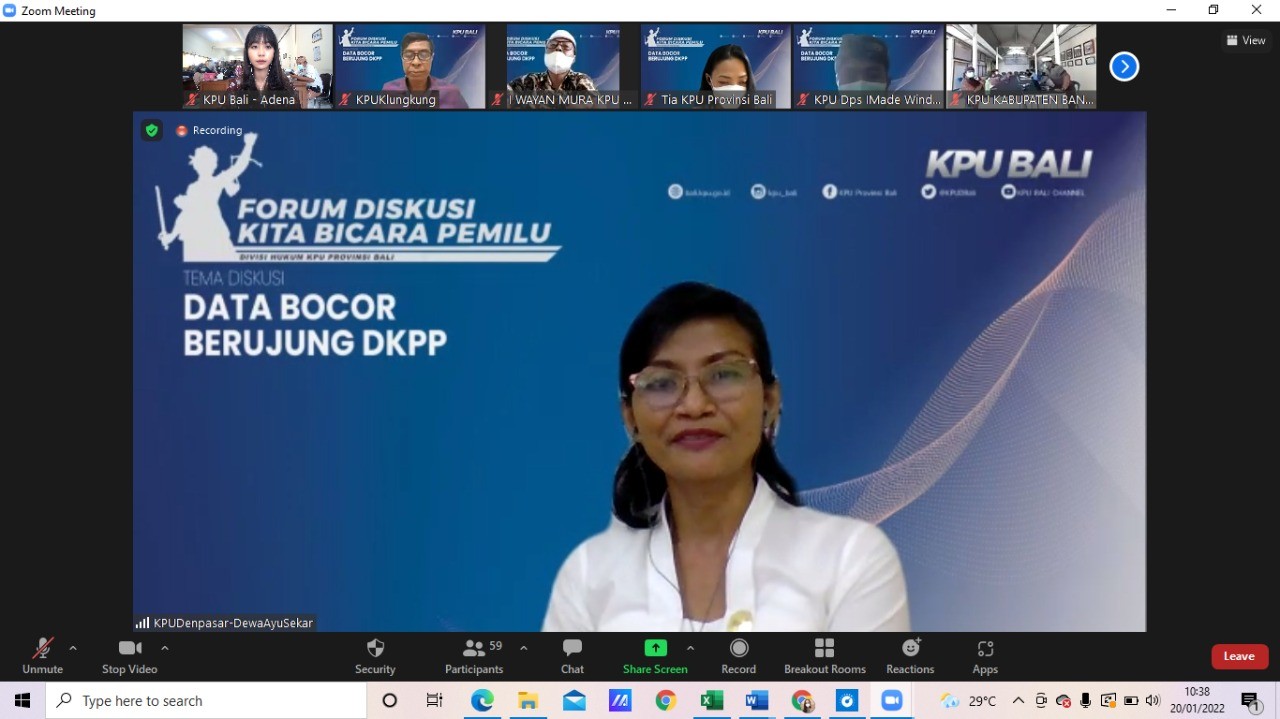The image size is (1280, 719).
Task: Expand Share Screen options arrow
Action: click(690, 648)
